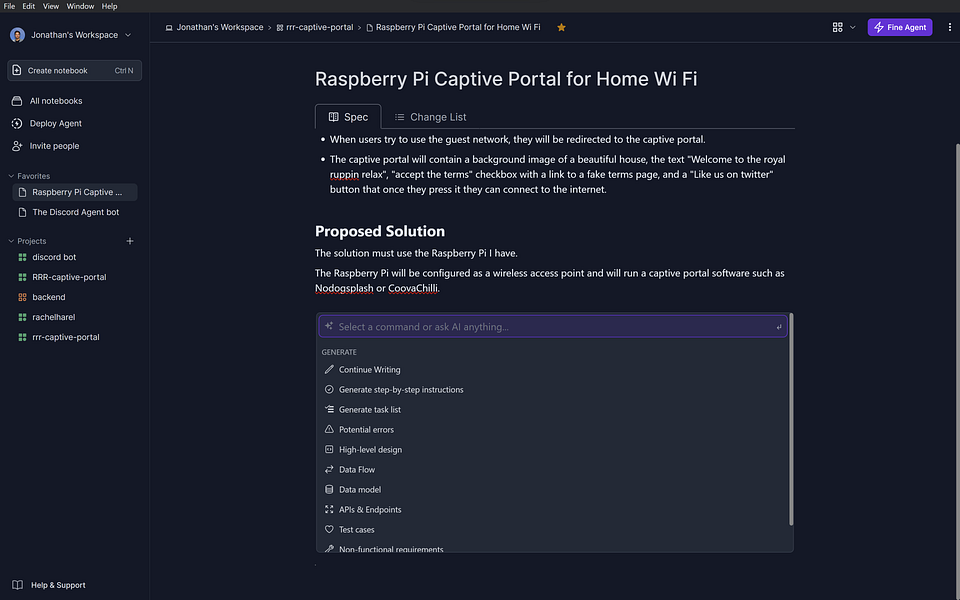Click the notebook title heading

click(506, 79)
